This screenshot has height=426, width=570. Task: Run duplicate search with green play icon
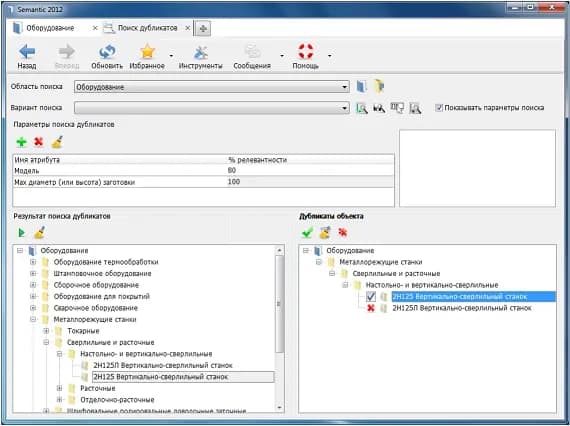coord(21,233)
